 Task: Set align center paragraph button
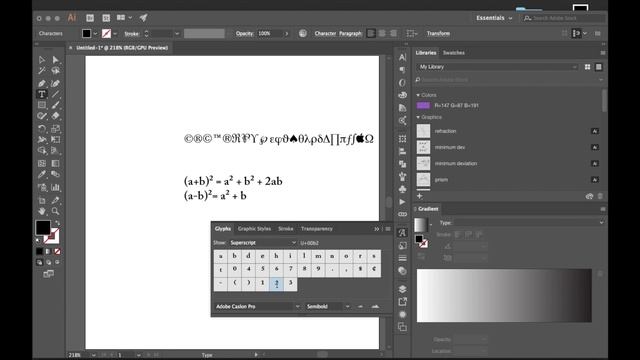tap(382, 33)
